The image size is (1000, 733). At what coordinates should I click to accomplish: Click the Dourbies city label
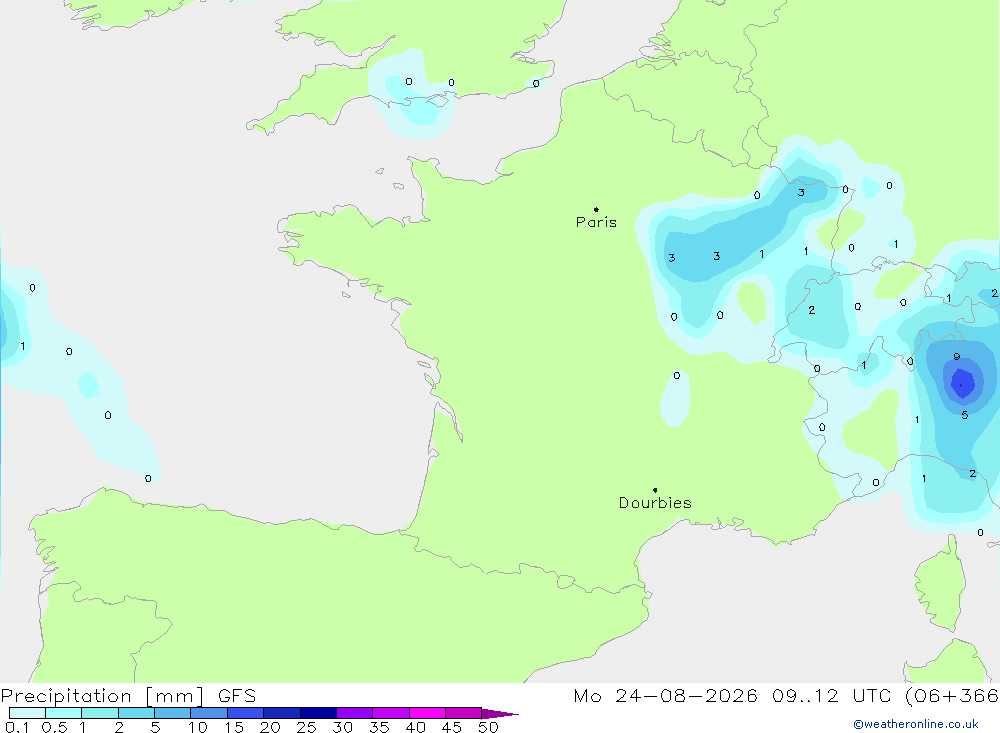[x=655, y=503]
